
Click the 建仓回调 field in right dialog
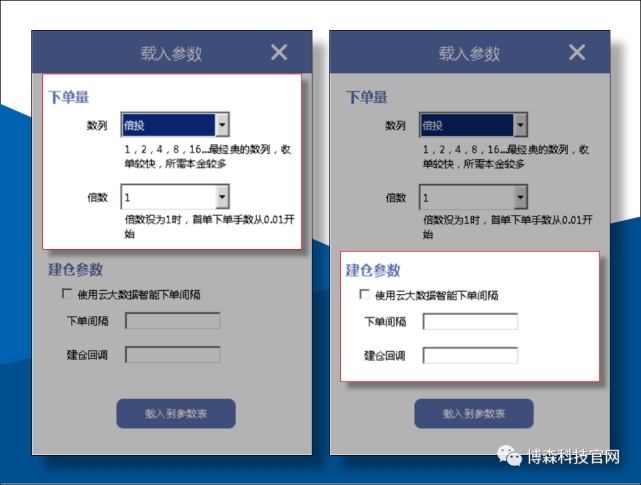[x=470, y=355]
